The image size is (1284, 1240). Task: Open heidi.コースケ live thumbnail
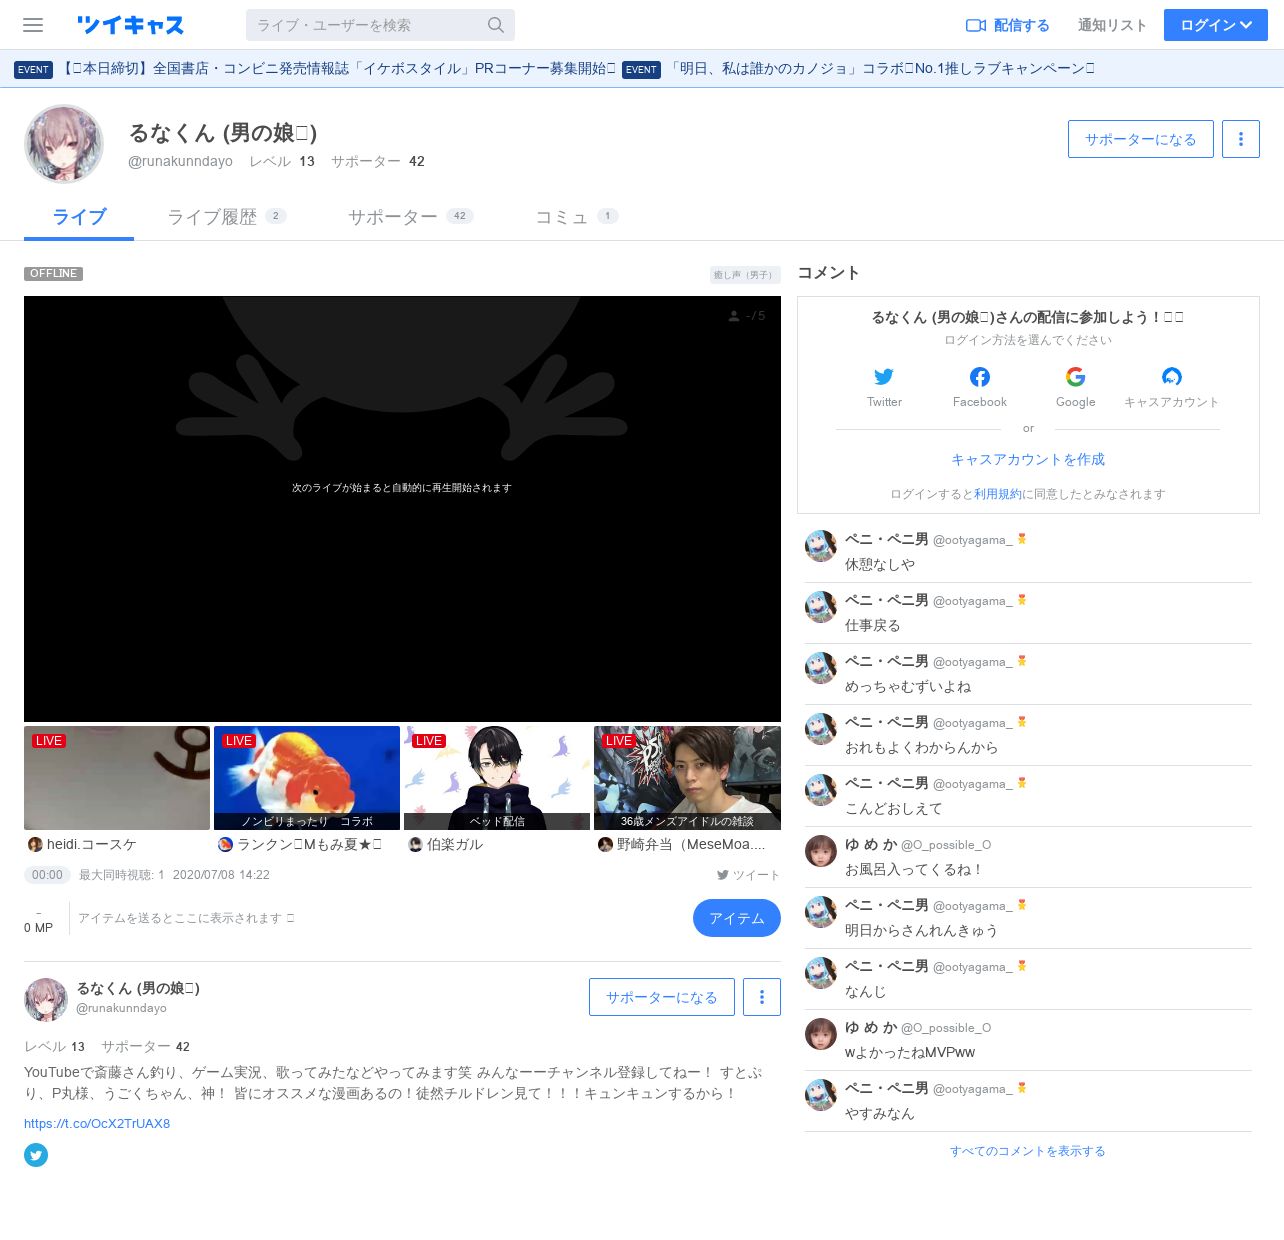click(x=117, y=778)
